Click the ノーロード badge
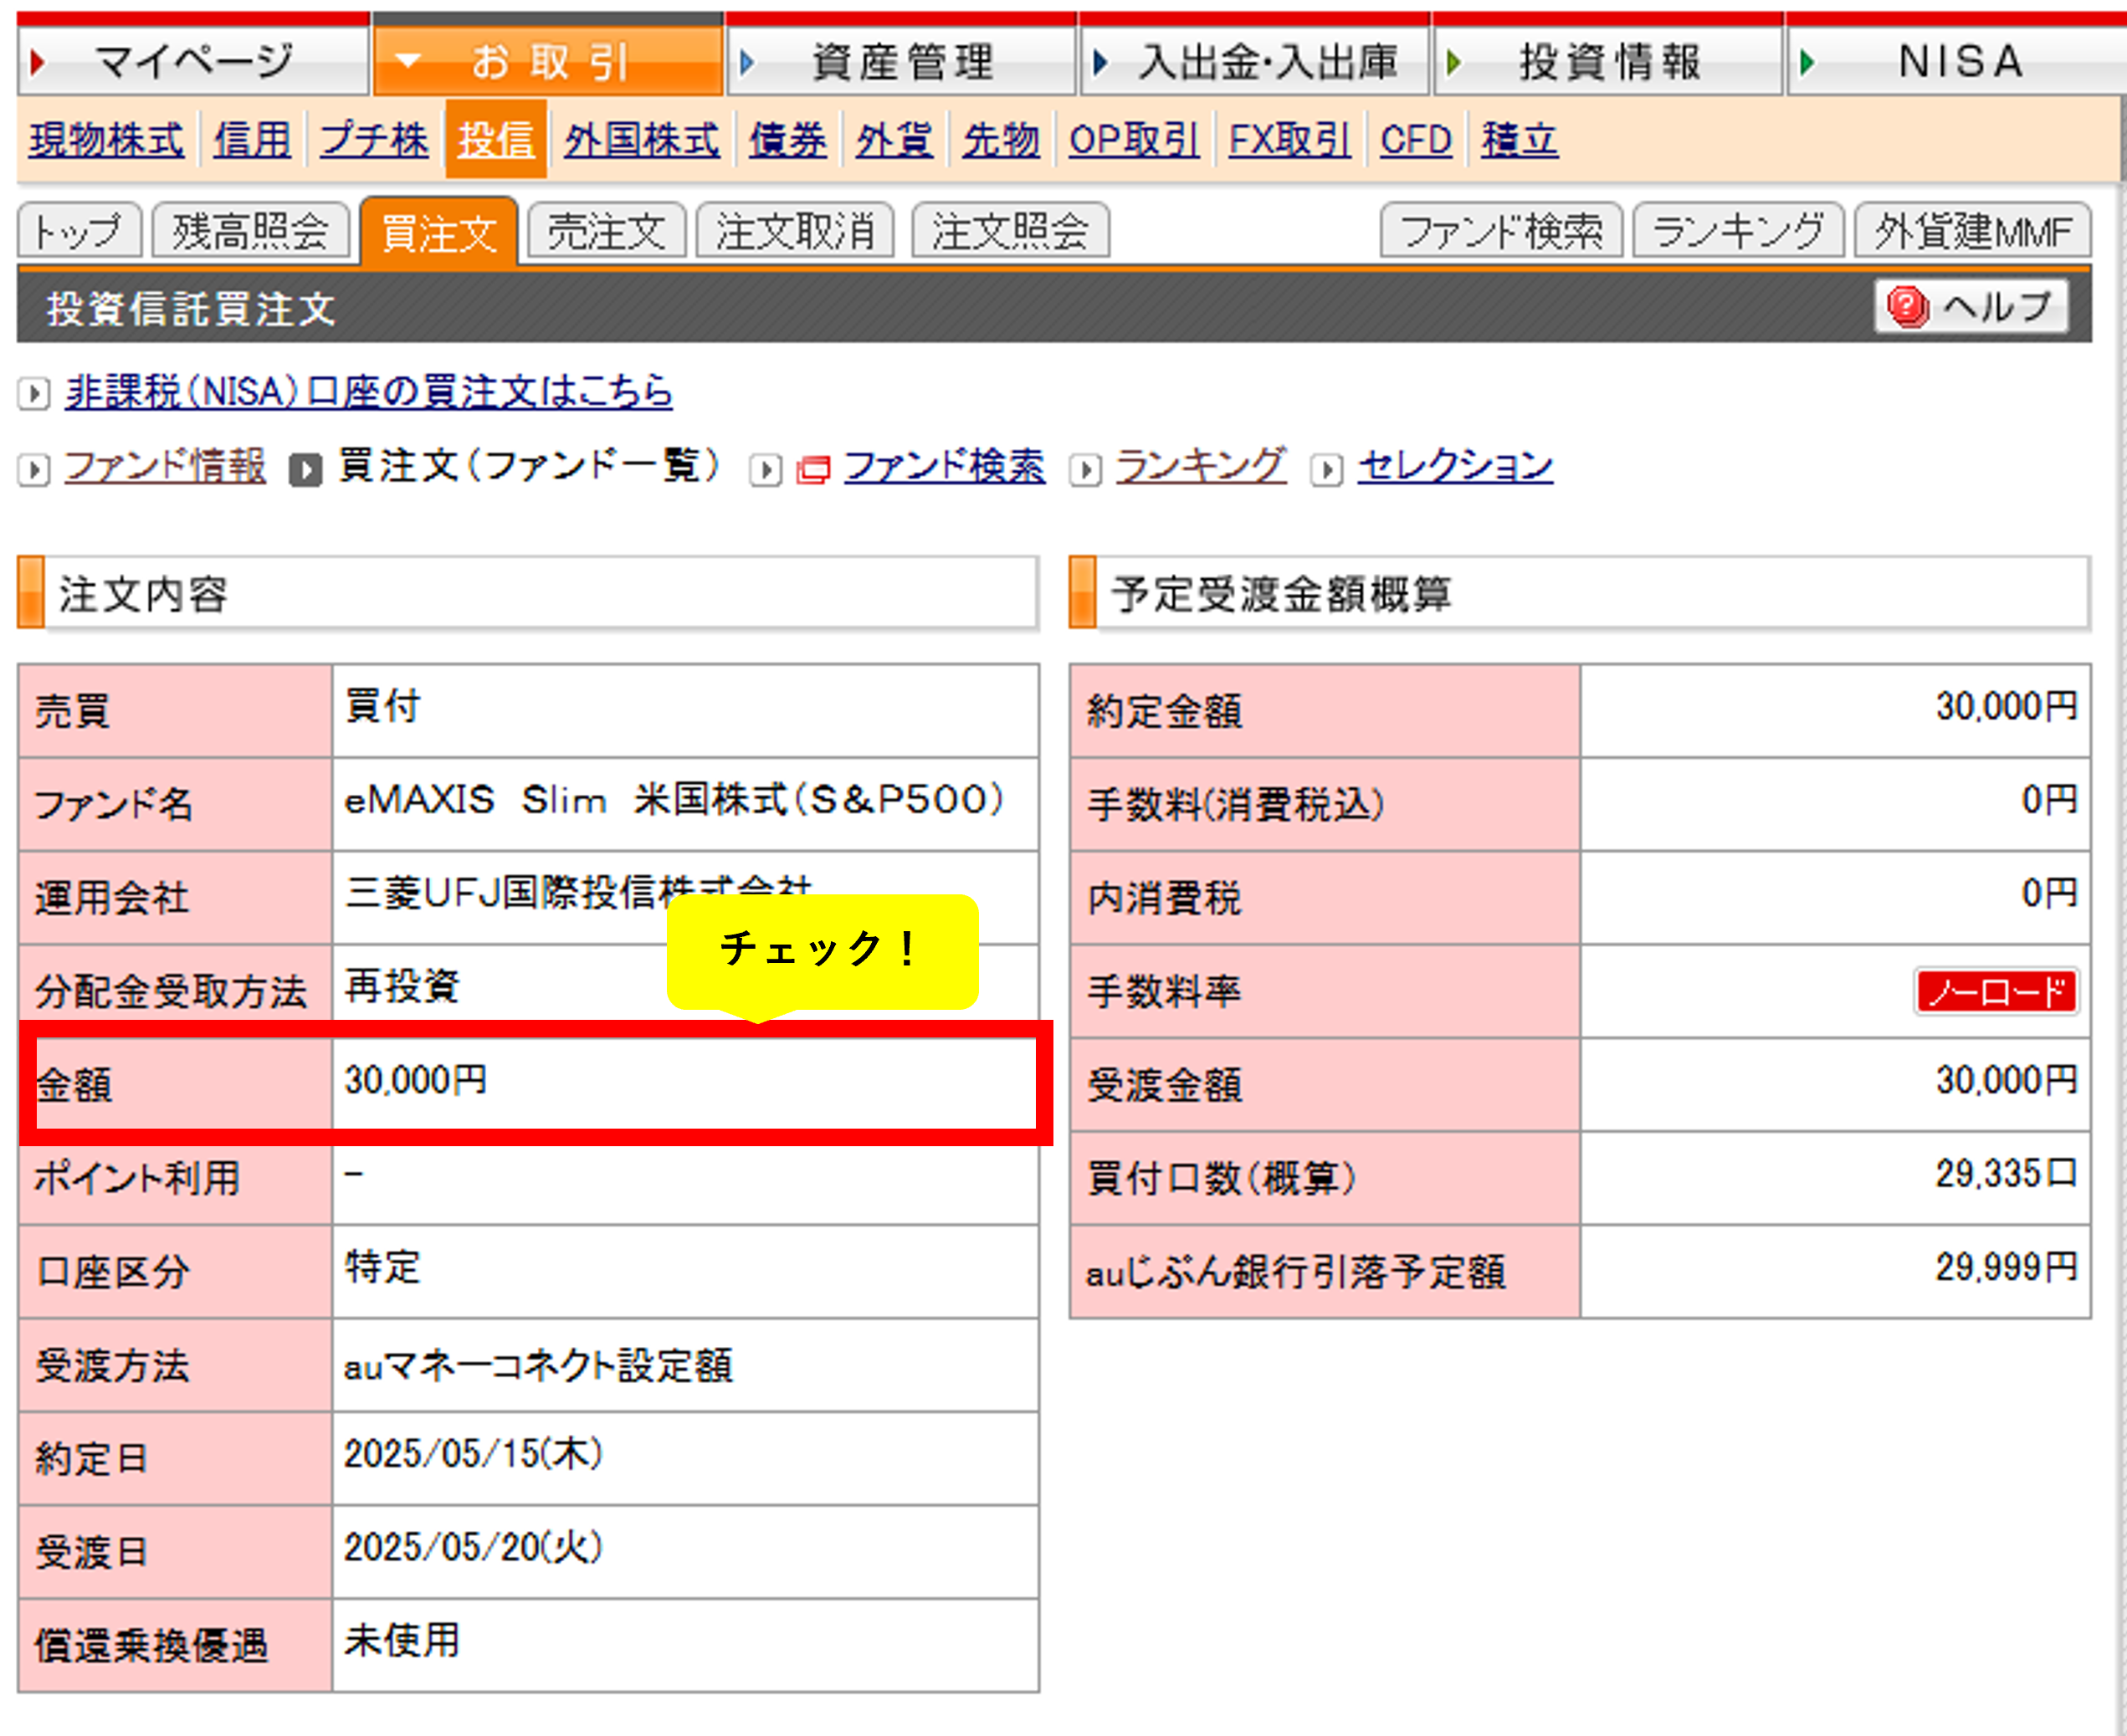2127x1736 pixels. 1996,992
